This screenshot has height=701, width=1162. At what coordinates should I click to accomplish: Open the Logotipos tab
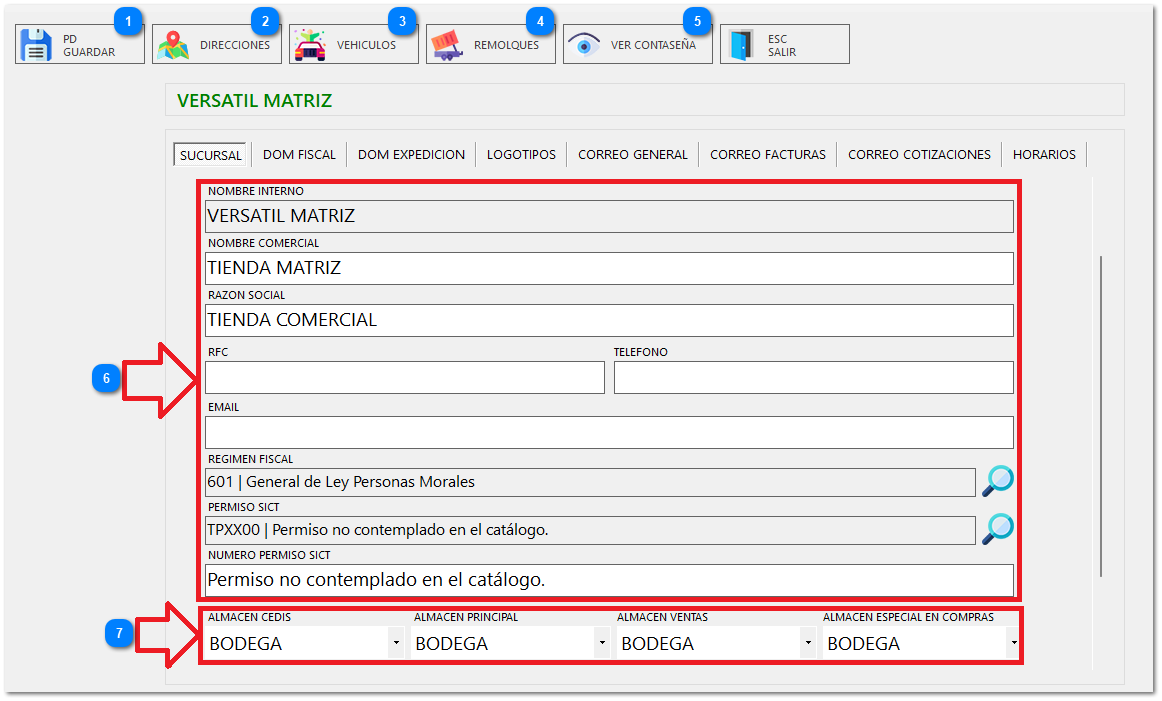(521, 155)
